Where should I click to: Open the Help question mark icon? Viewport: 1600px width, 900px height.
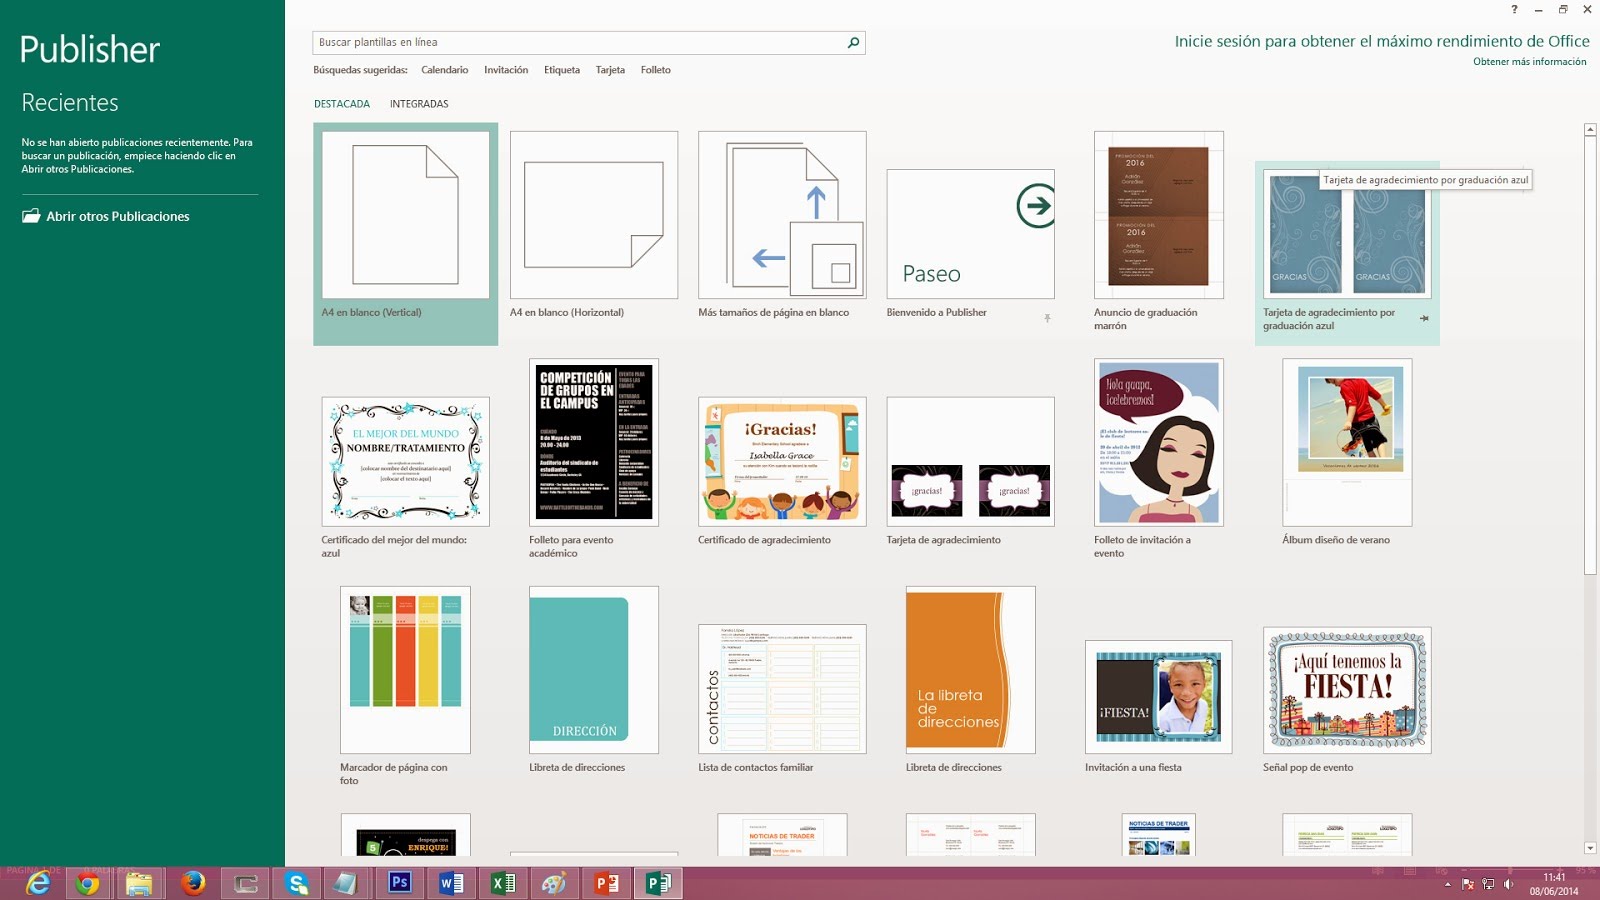[x=1513, y=10]
